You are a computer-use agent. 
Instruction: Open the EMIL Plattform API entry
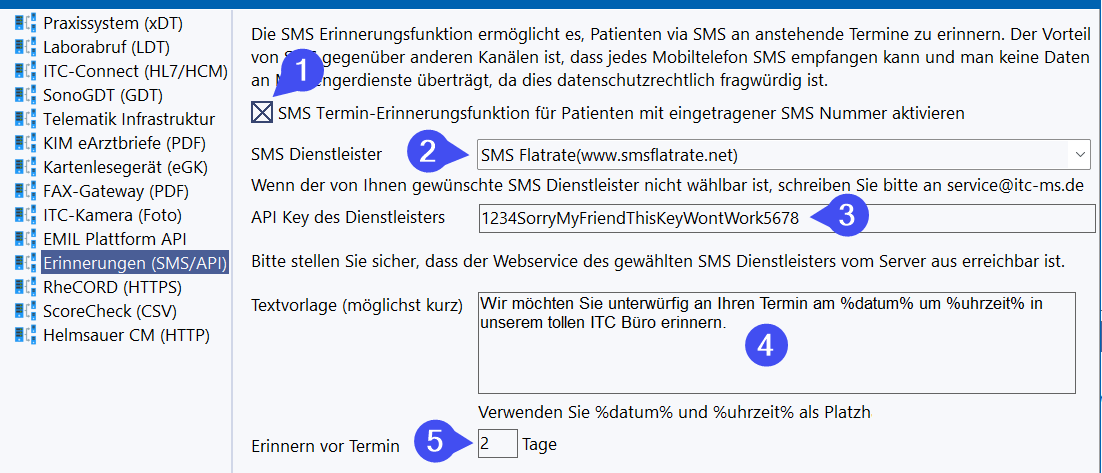[114, 239]
